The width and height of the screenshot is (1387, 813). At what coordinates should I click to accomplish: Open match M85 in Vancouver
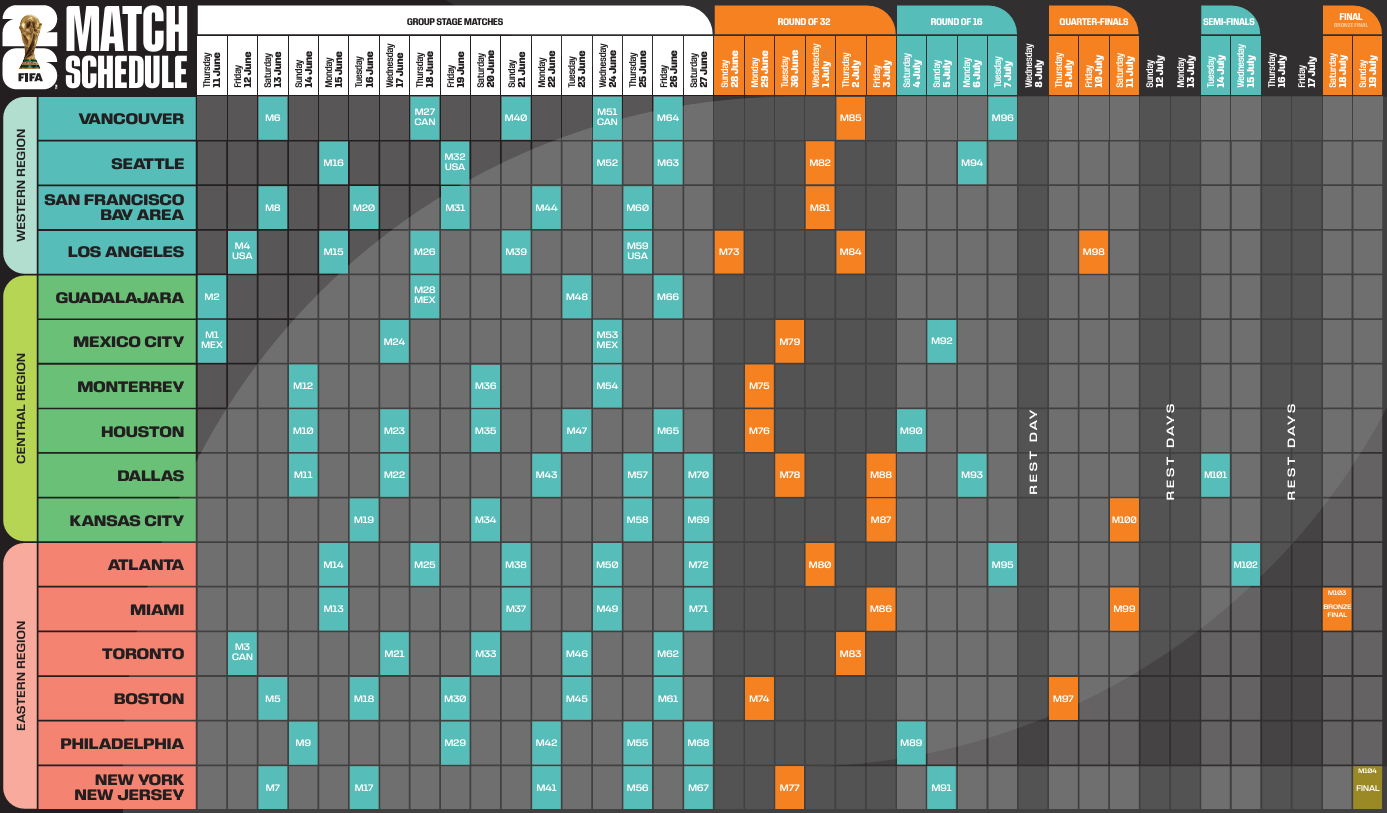[851, 119]
